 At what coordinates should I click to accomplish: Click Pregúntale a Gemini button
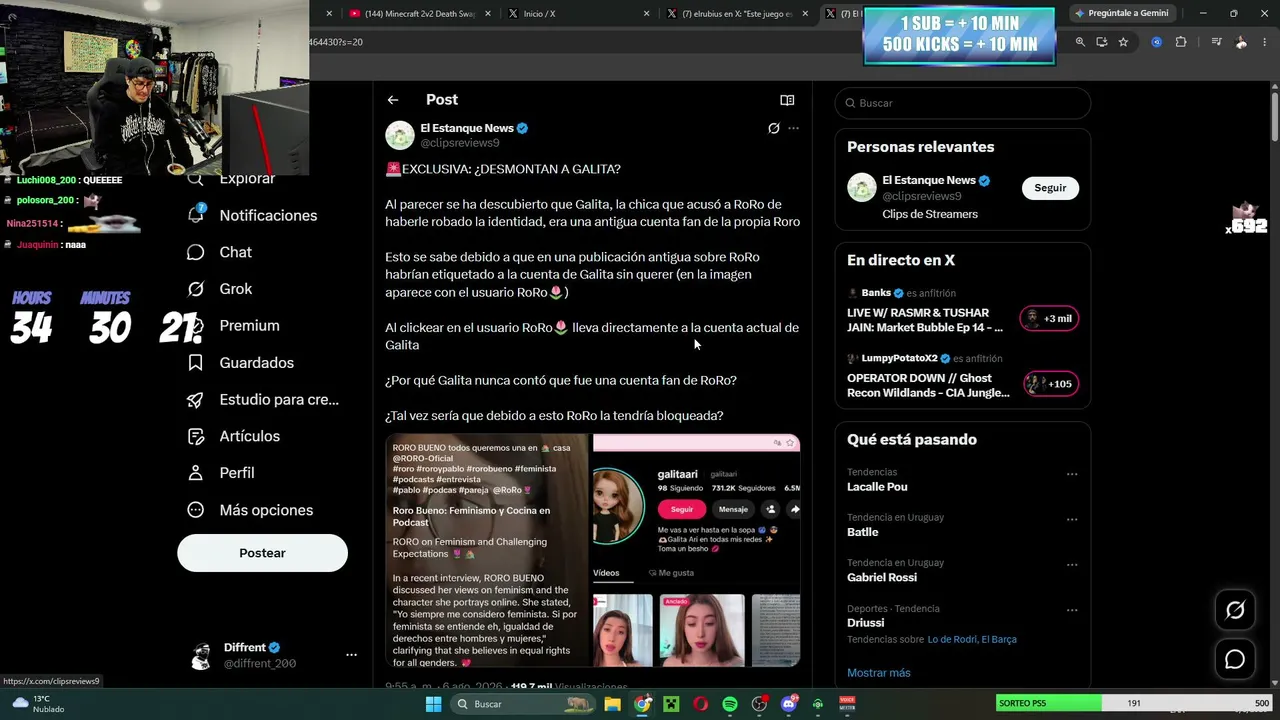(x=1121, y=13)
